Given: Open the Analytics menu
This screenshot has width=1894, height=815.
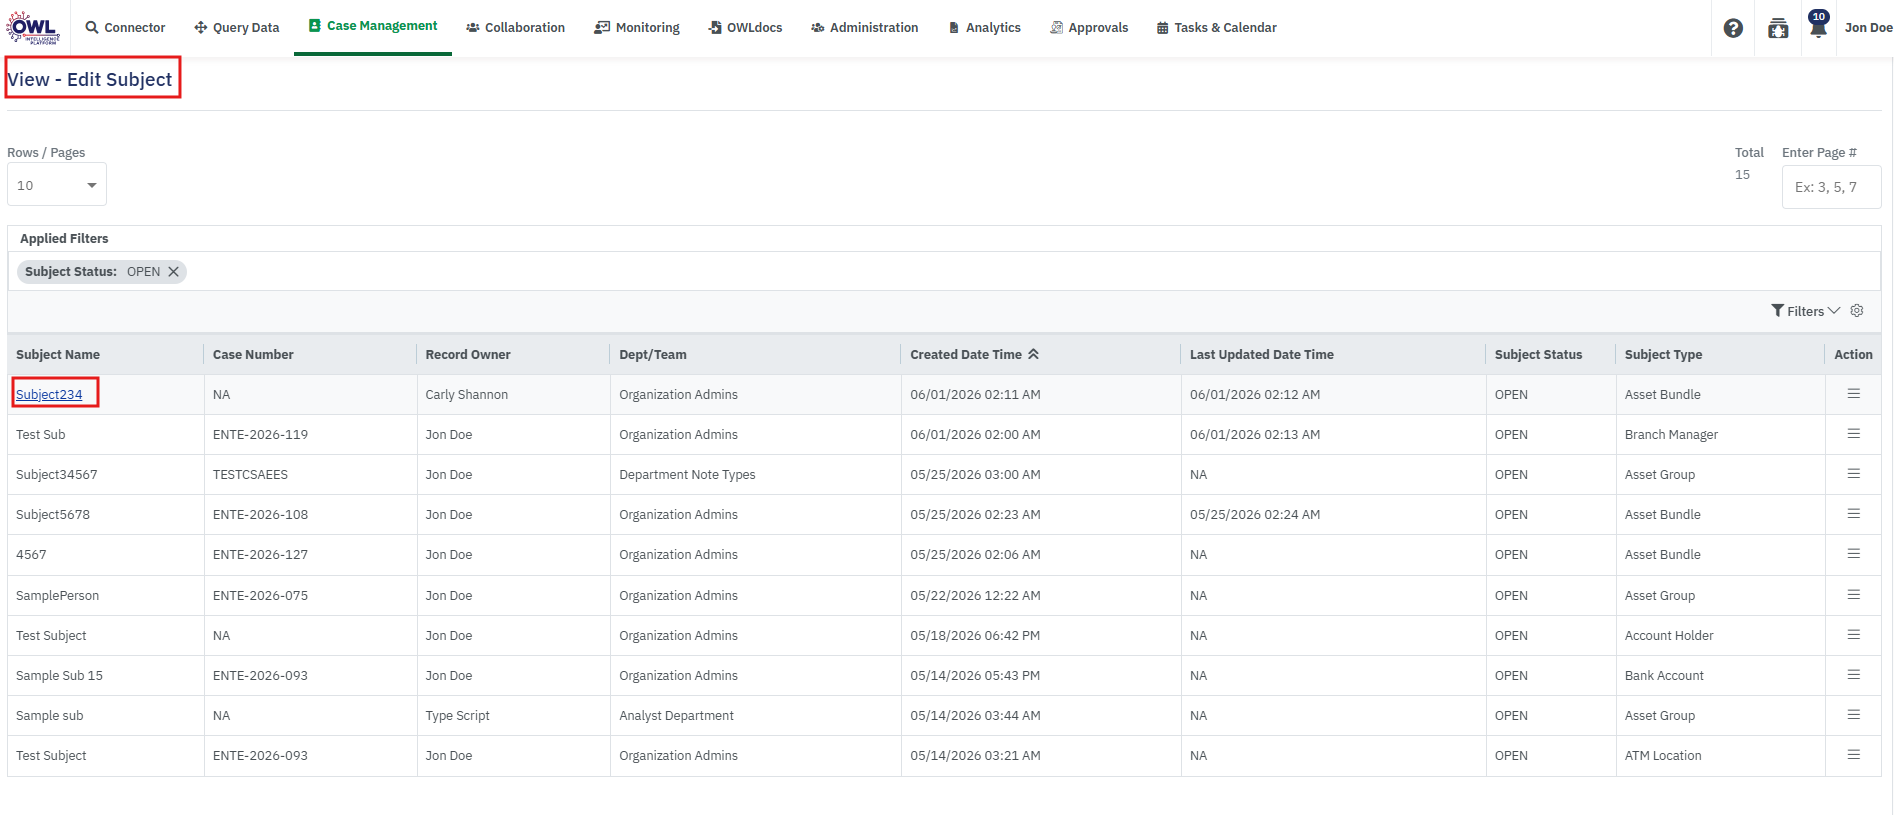Looking at the screenshot, I should (985, 28).
